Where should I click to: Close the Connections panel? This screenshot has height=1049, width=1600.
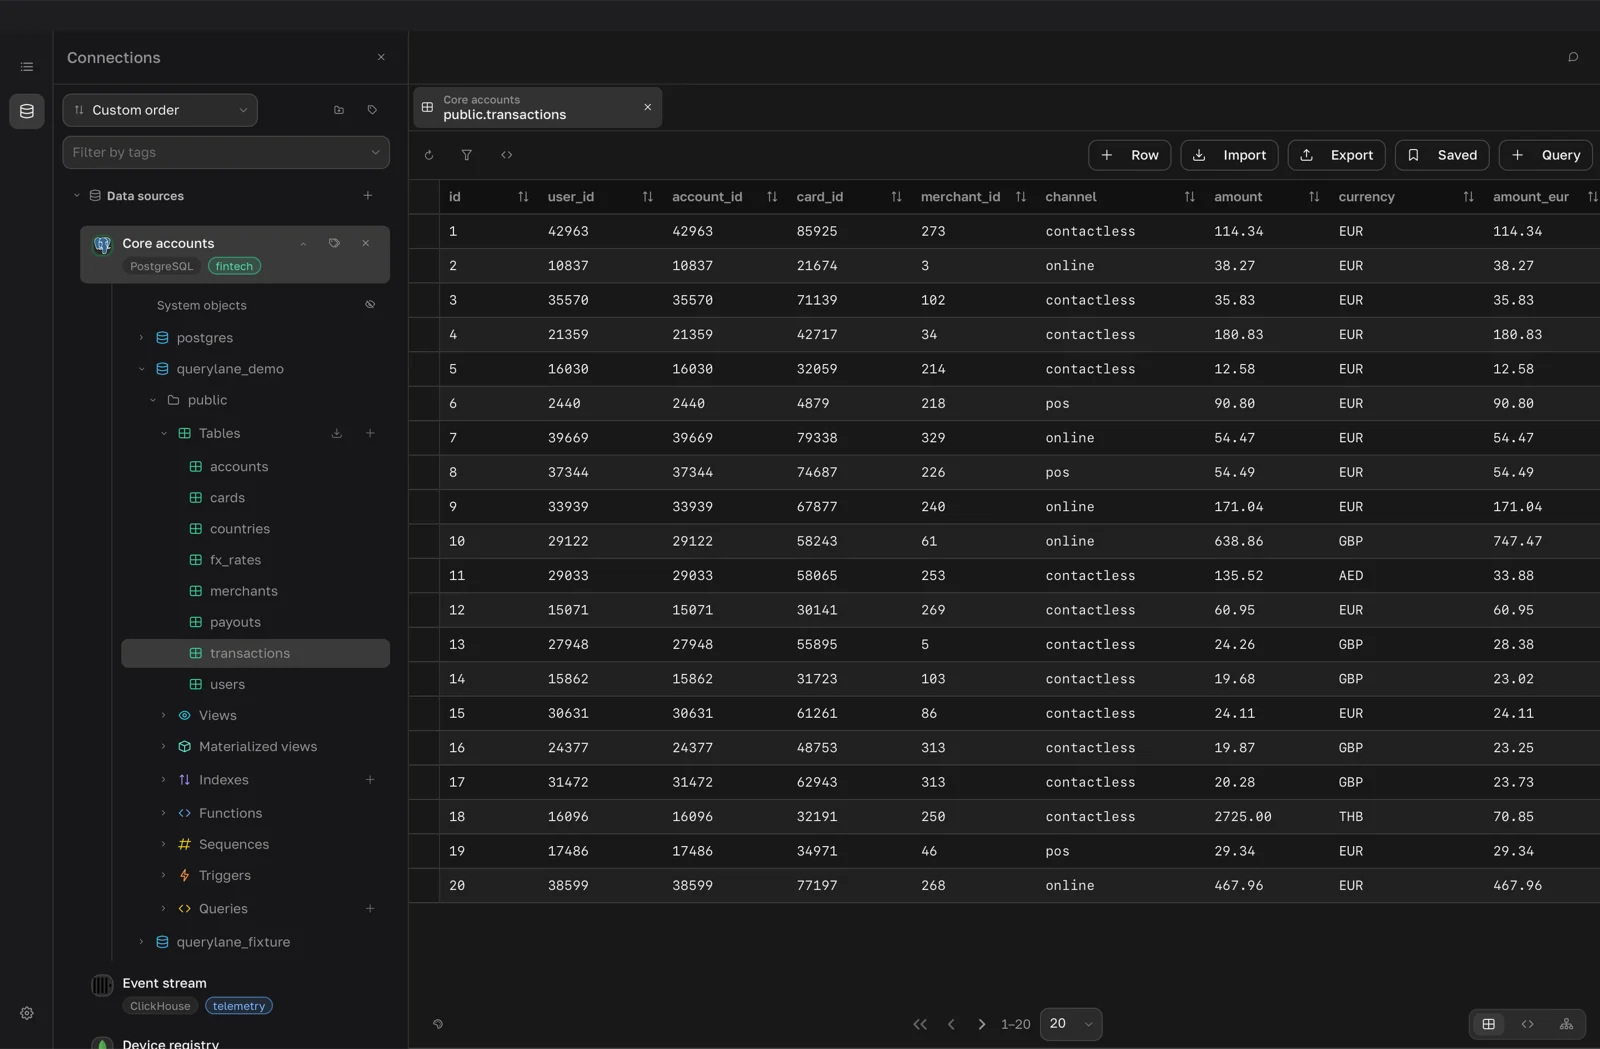pyautogui.click(x=381, y=57)
